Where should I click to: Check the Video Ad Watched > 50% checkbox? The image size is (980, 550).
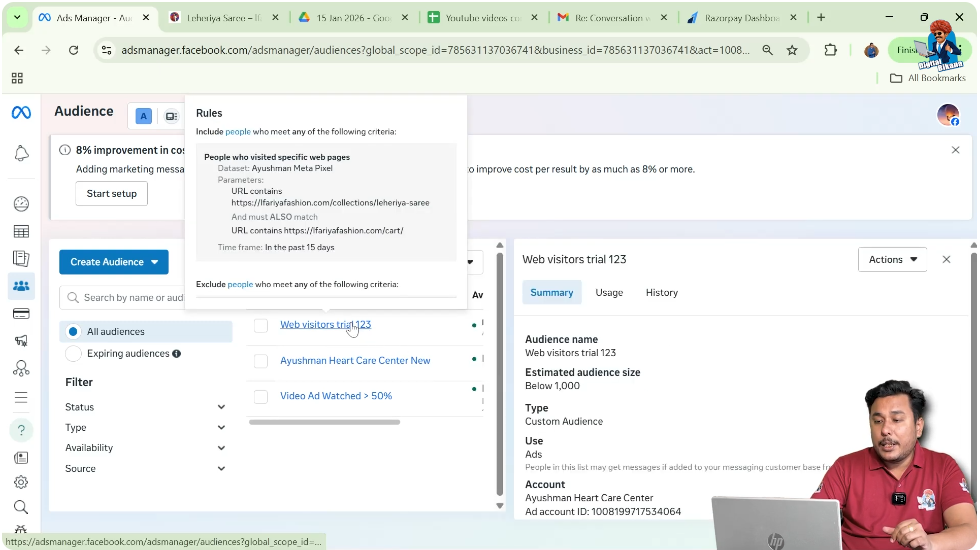pyautogui.click(x=261, y=396)
